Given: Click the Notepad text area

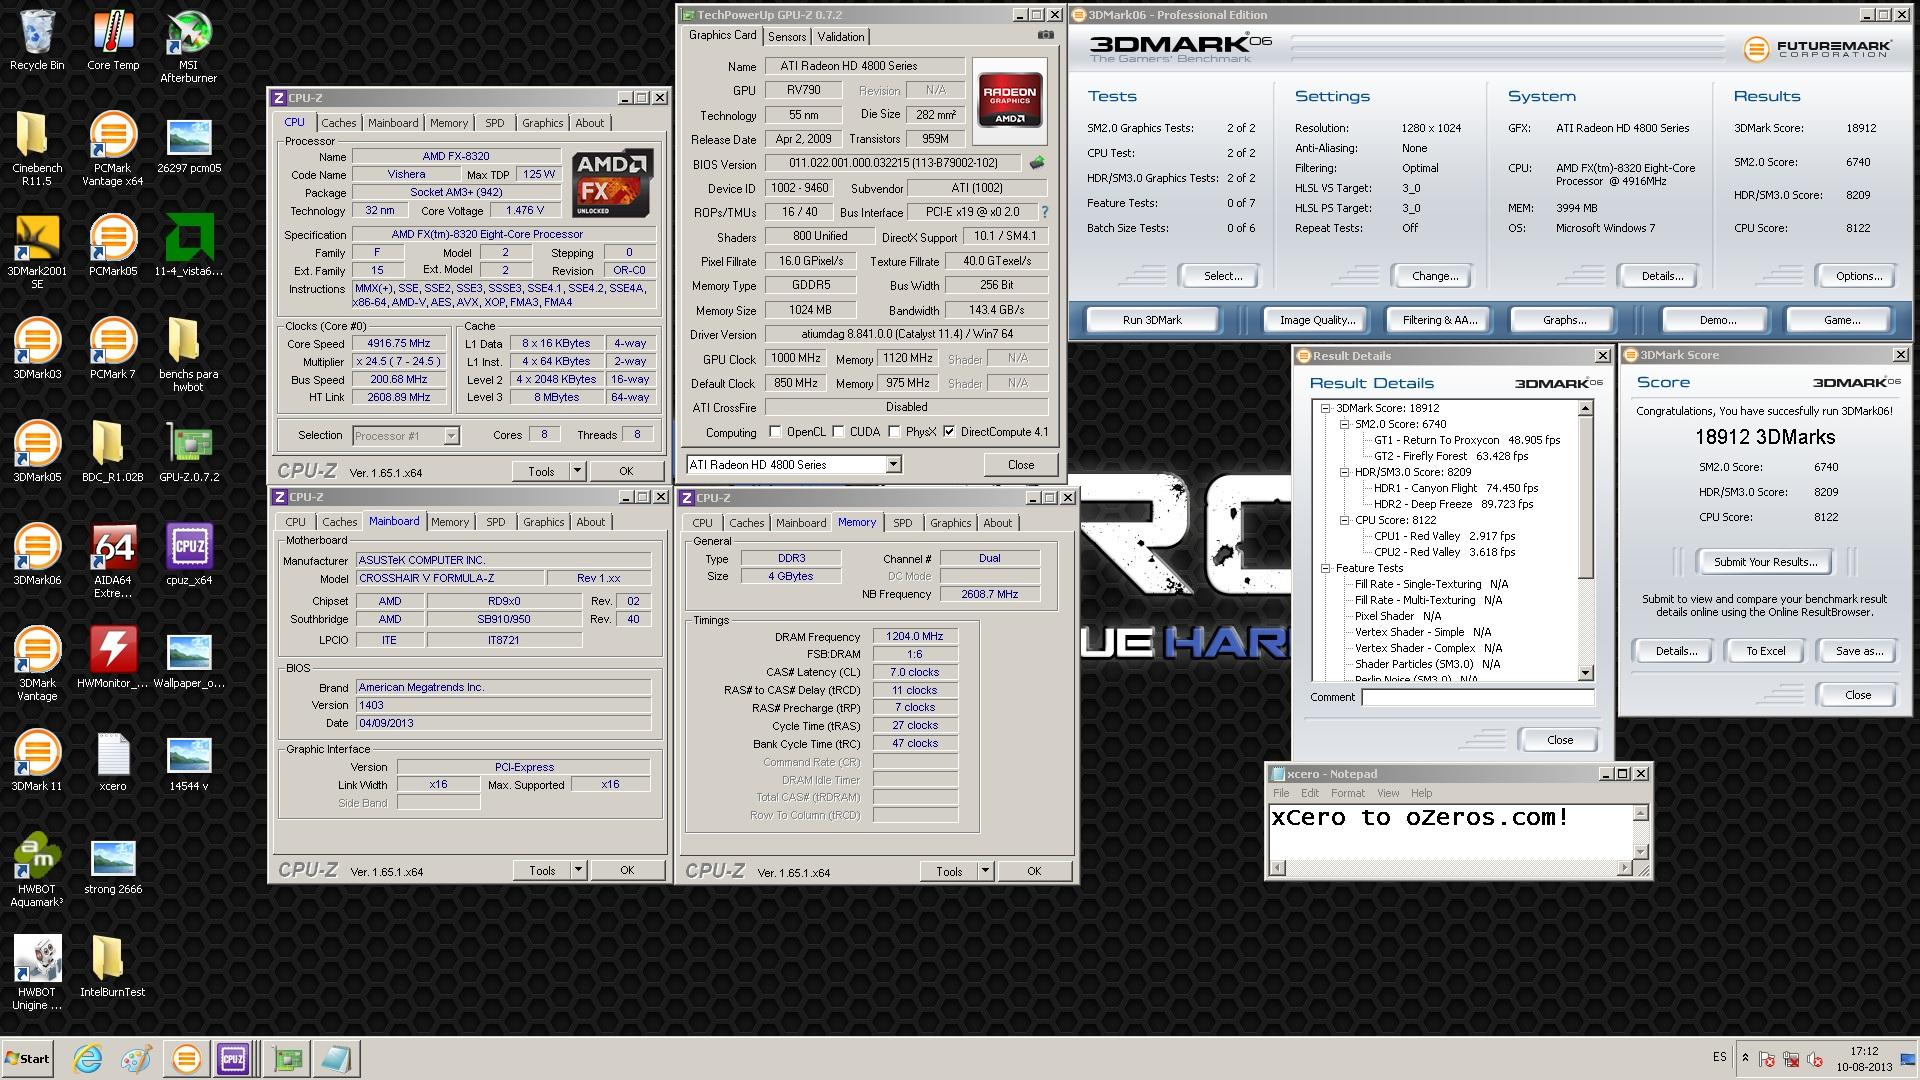Looking at the screenshot, I should pos(1451,831).
